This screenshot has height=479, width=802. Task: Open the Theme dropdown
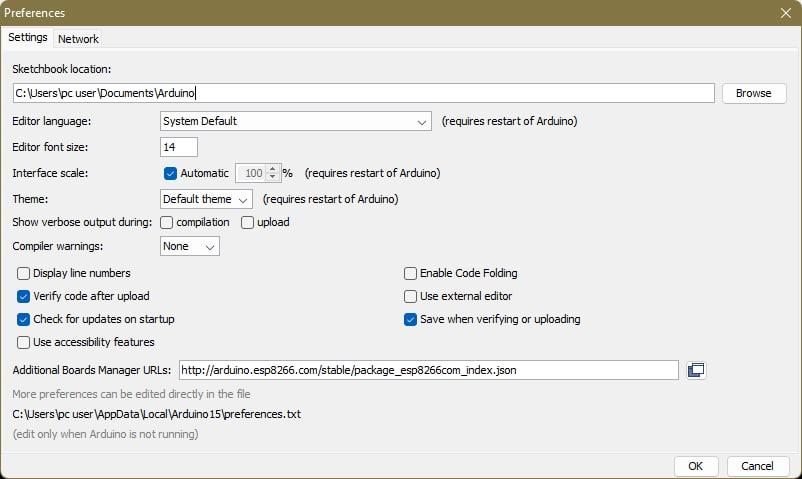click(206, 199)
